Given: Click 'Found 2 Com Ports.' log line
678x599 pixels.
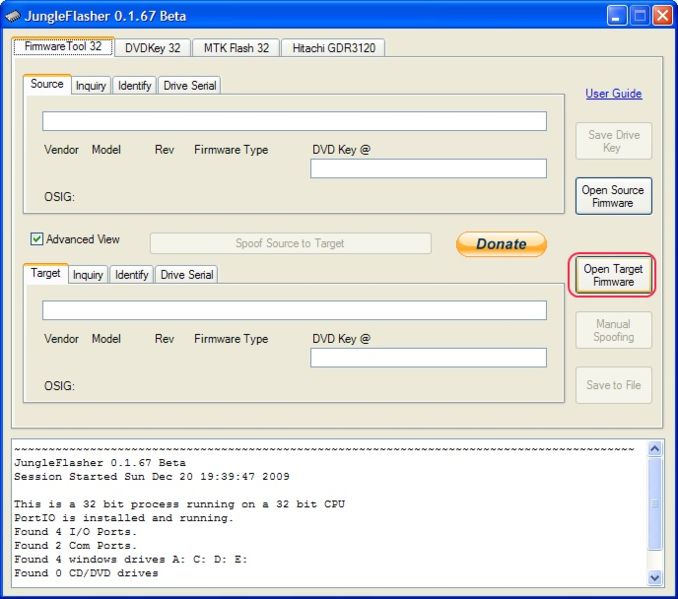Looking at the screenshot, I should click(75, 545).
